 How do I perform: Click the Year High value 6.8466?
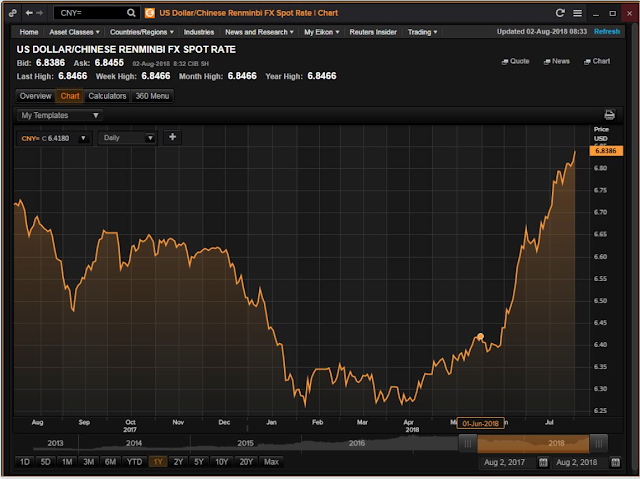(322, 76)
